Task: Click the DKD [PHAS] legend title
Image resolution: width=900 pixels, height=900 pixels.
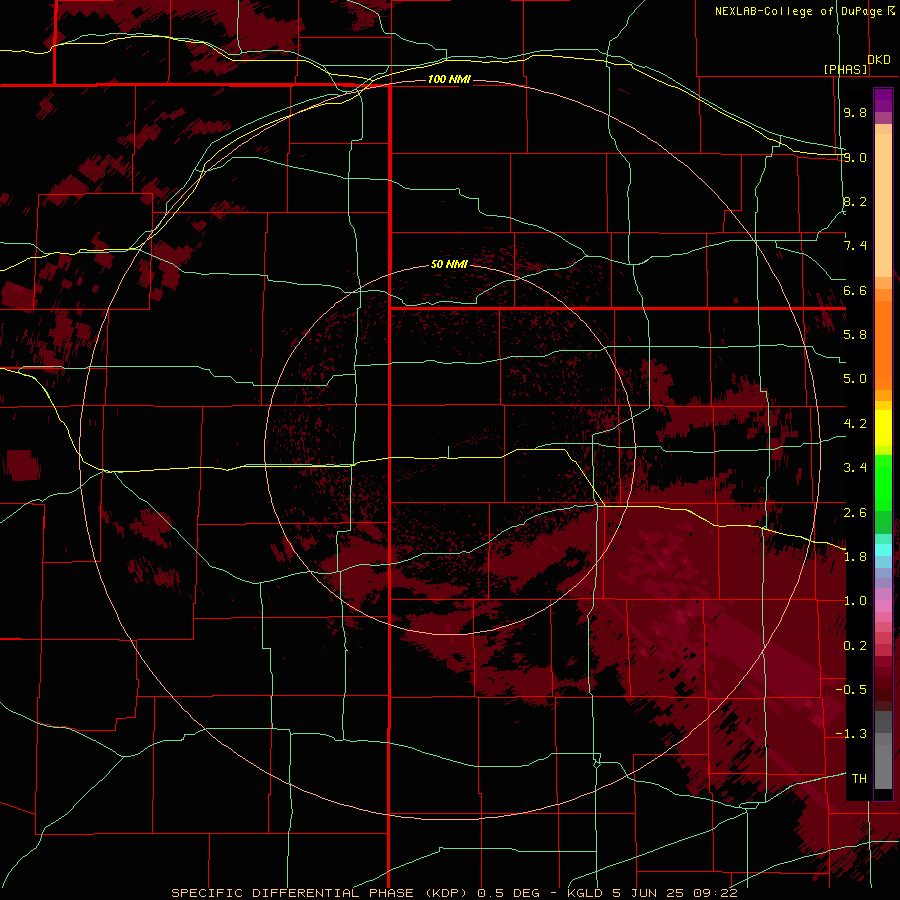Action: point(856,64)
